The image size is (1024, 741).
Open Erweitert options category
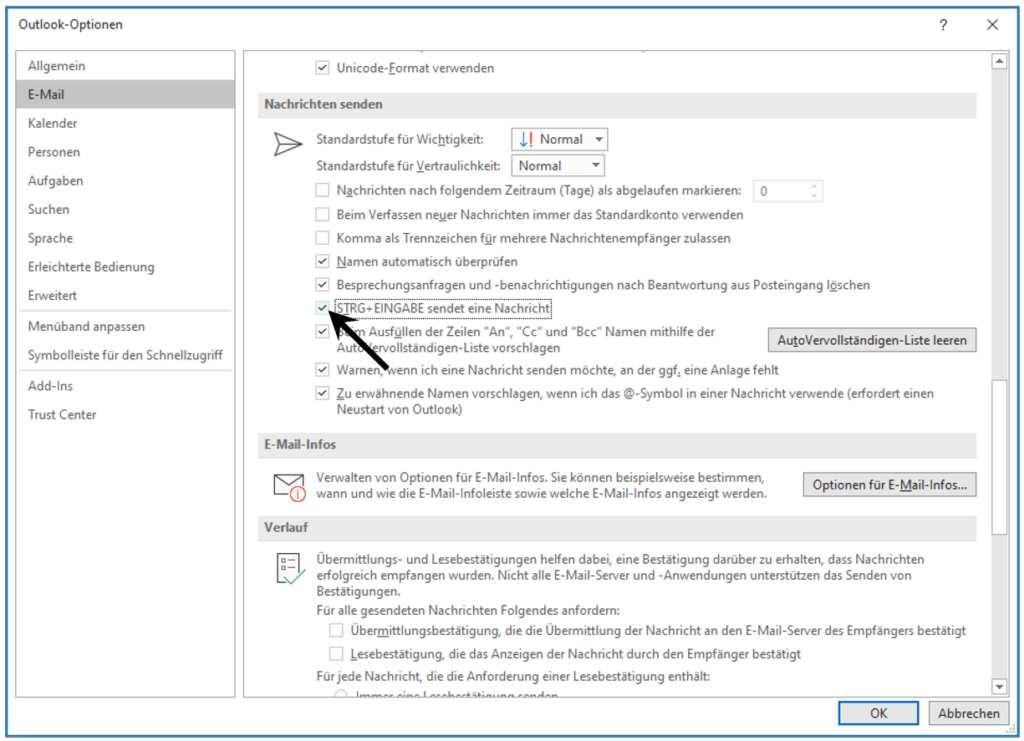click(125, 296)
